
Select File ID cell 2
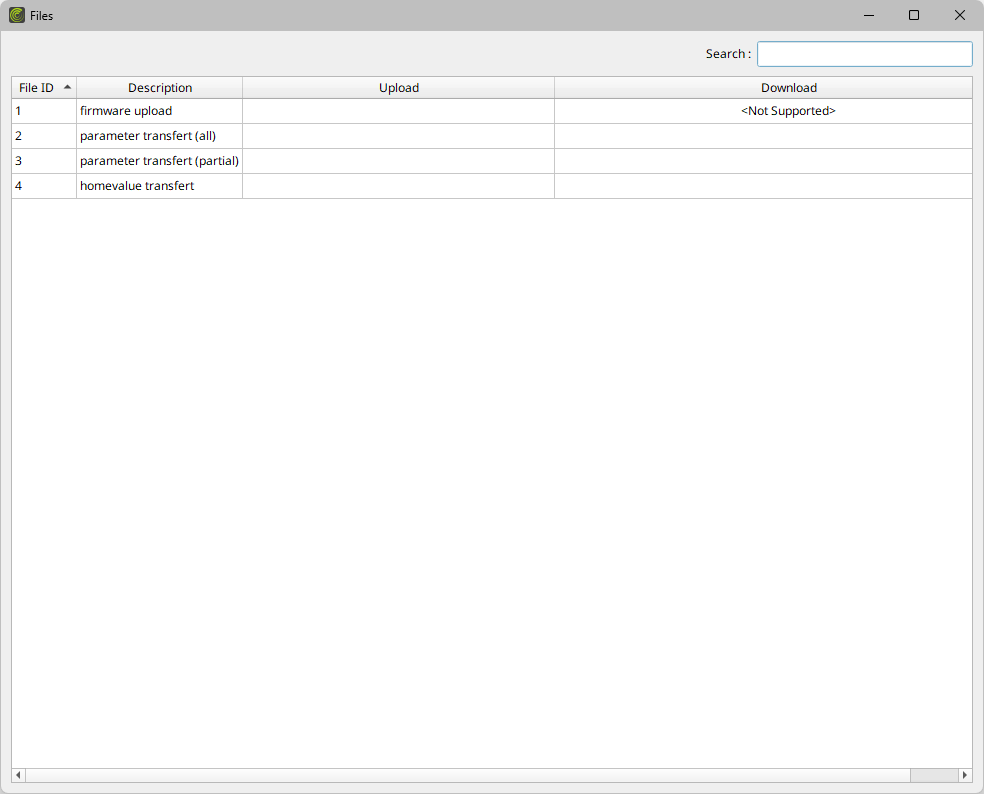(44, 136)
